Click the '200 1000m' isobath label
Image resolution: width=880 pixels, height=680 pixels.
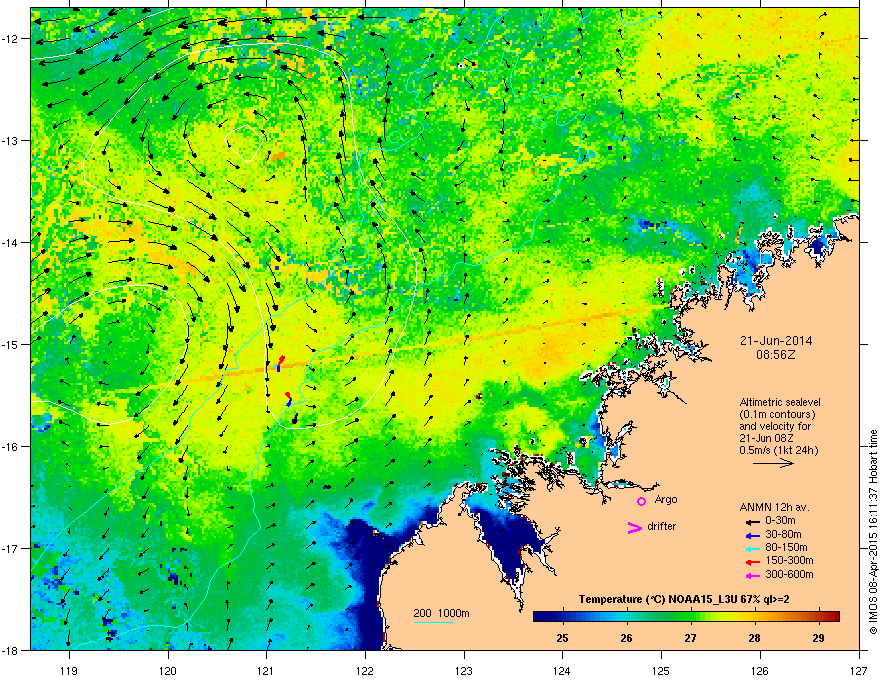click(x=442, y=613)
